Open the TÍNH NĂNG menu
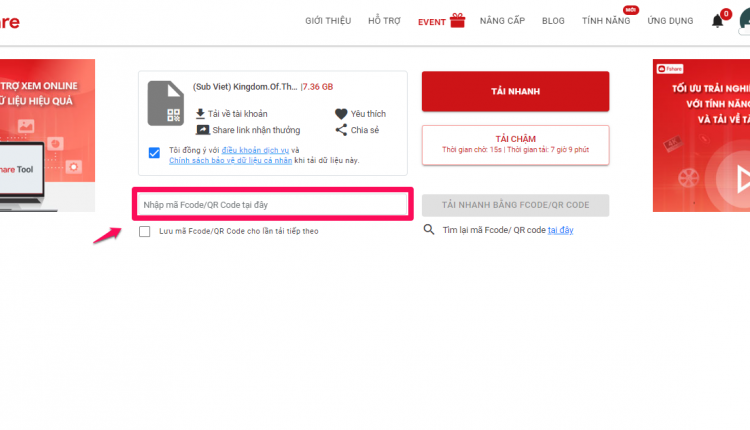 click(x=606, y=21)
